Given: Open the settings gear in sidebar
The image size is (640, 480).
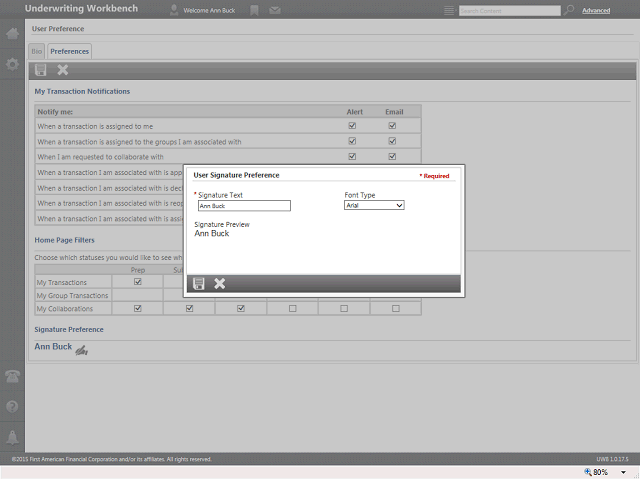Looking at the screenshot, I should (x=12, y=64).
